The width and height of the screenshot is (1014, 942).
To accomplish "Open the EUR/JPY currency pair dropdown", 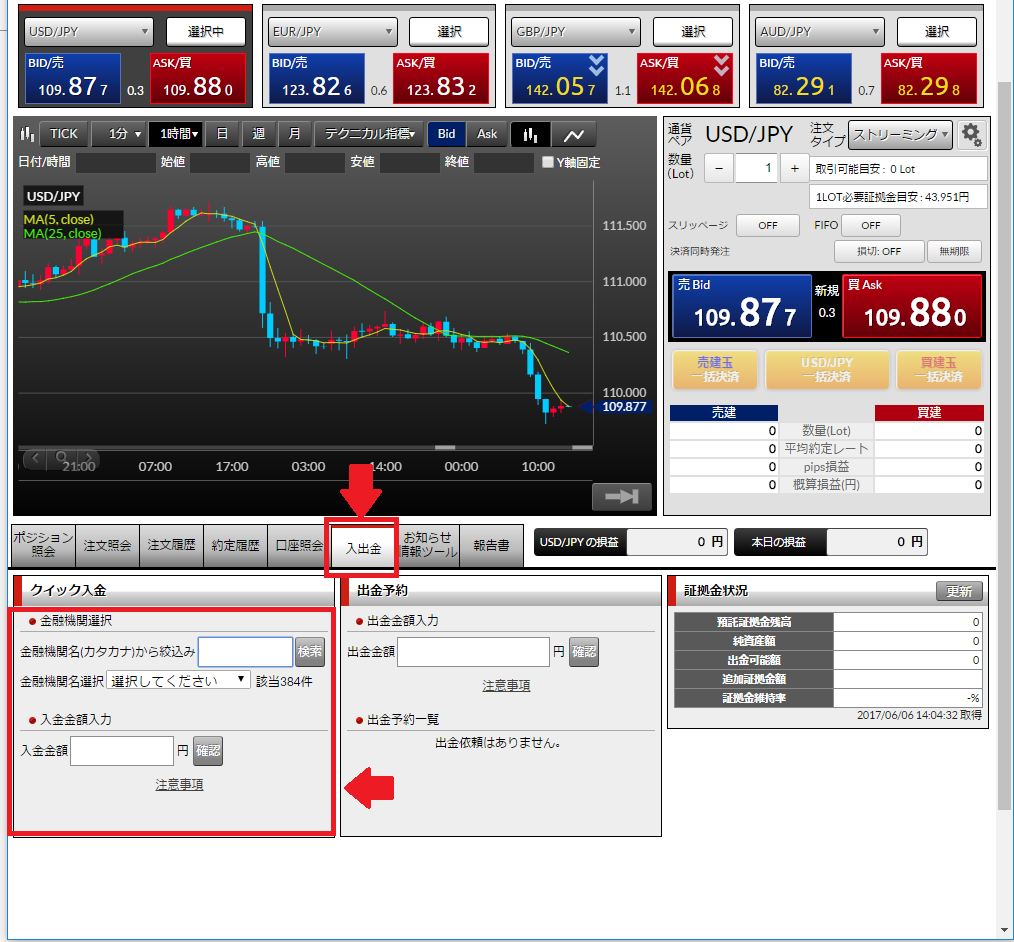I will tap(332, 32).
